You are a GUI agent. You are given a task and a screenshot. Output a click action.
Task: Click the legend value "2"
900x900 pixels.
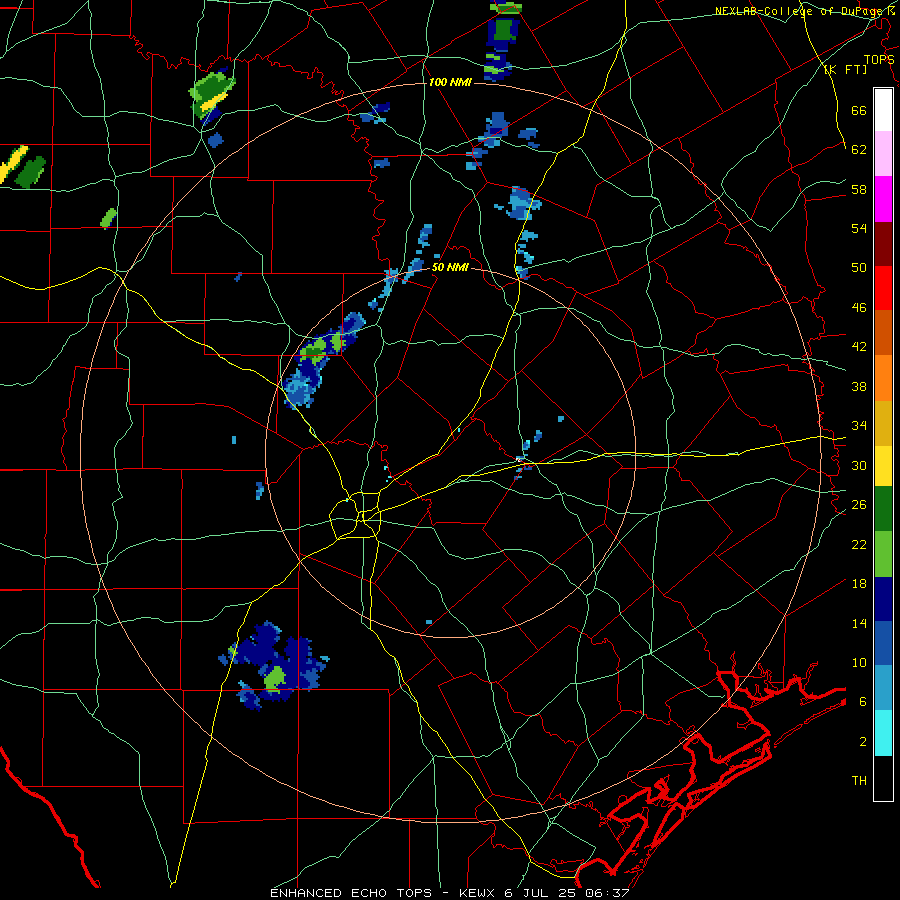[862, 742]
